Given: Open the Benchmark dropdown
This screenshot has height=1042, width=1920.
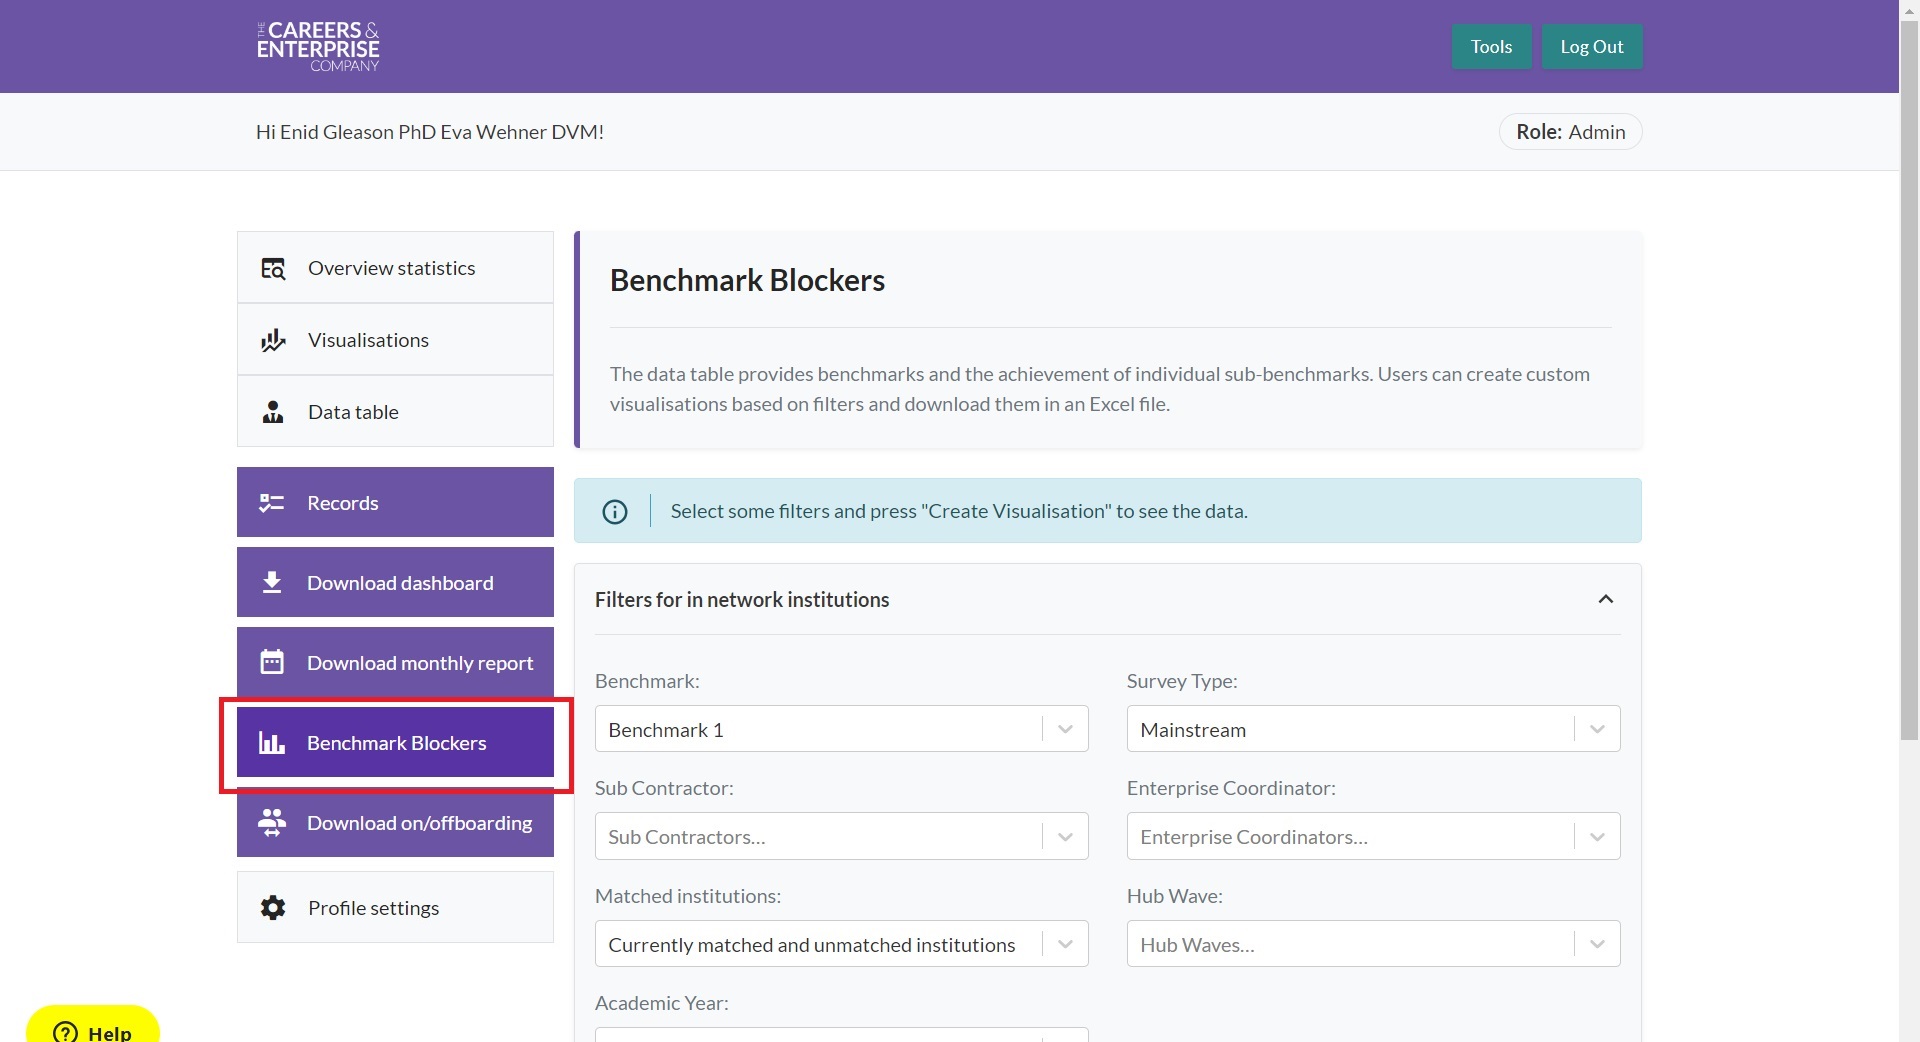Looking at the screenshot, I should tap(841, 729).
